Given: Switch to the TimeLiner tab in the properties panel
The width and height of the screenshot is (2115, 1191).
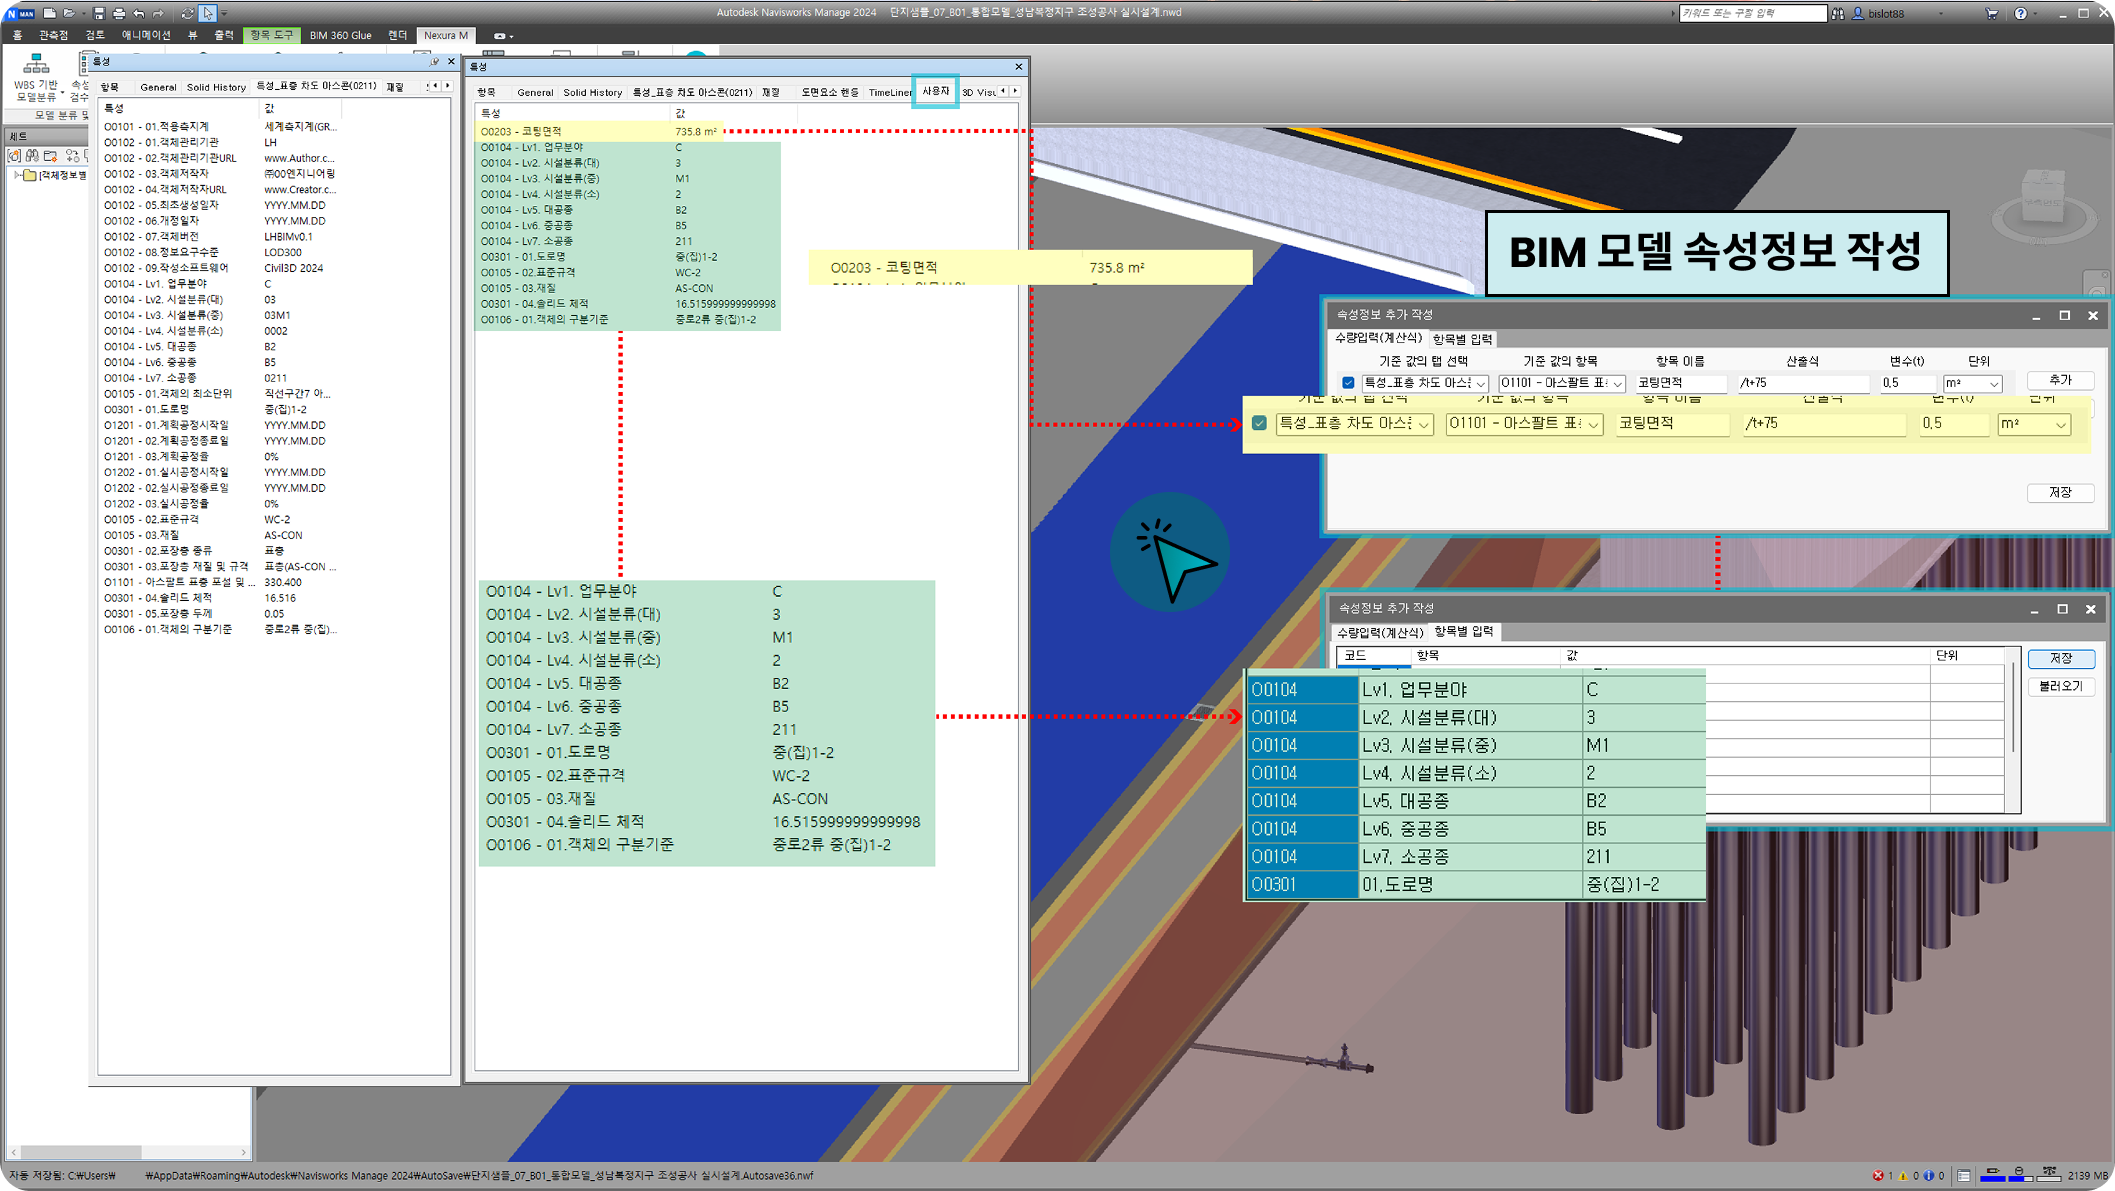Looking at the screenshot, I should point(890,92).
